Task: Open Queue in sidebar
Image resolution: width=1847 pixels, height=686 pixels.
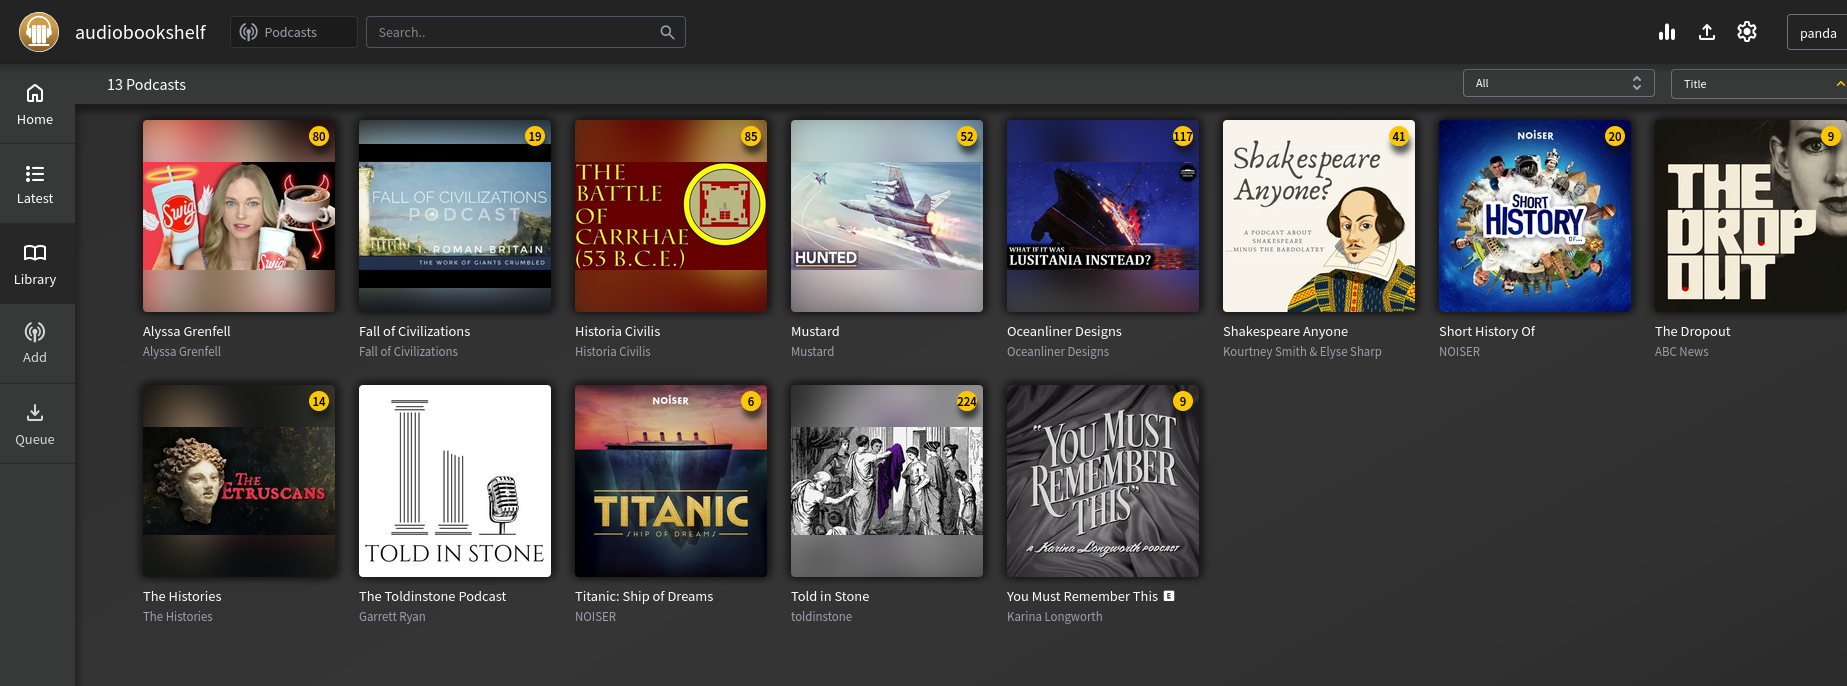Action: tap(35, 424)
